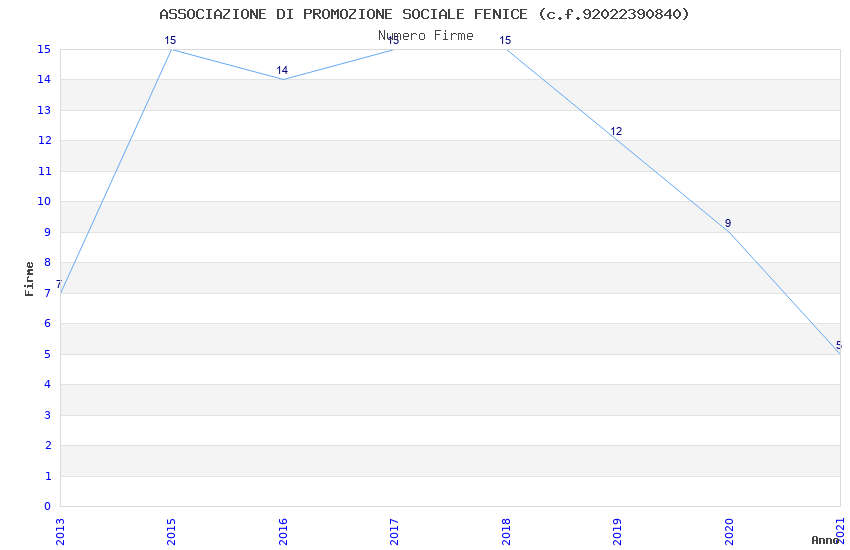Select the 2016 x-axis year label

(283, 532)
